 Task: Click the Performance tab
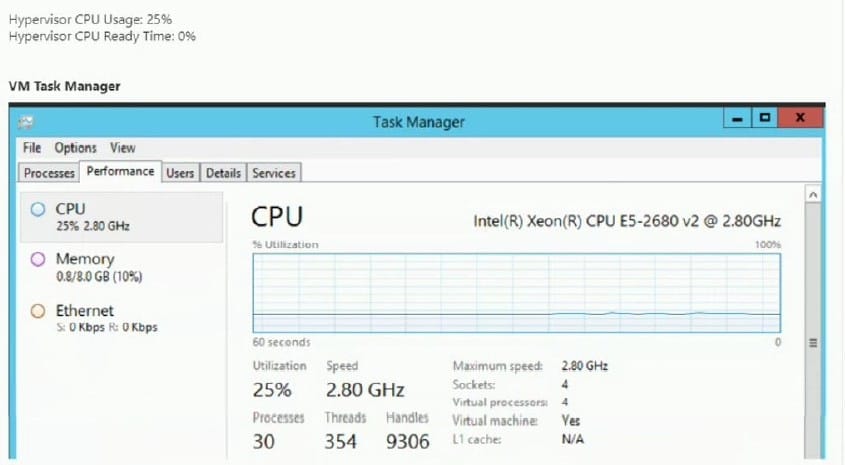(120, 172)
